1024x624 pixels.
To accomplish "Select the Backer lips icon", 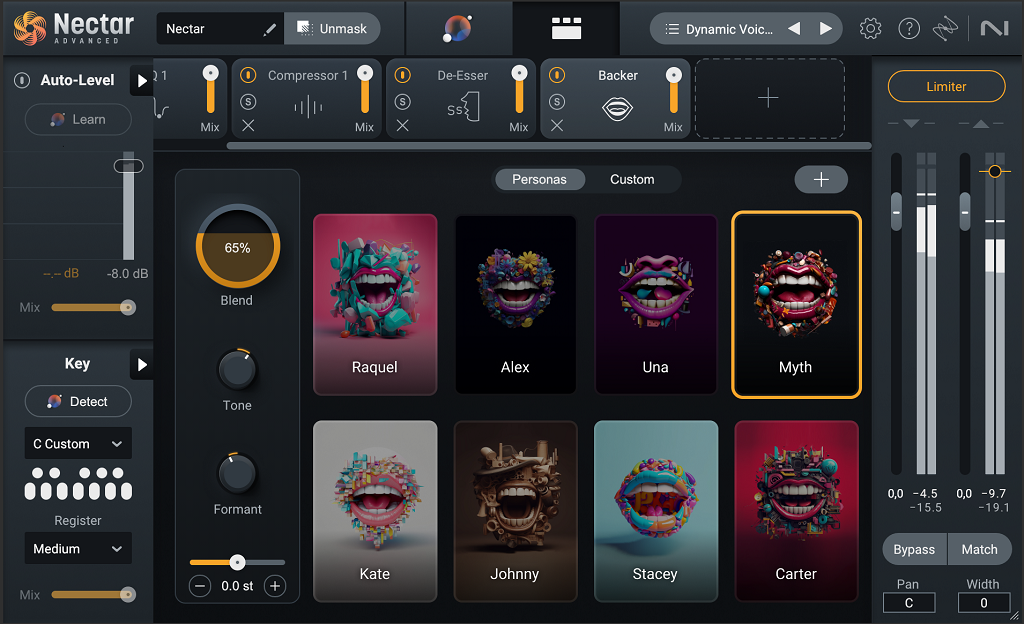I will [617, 108].
